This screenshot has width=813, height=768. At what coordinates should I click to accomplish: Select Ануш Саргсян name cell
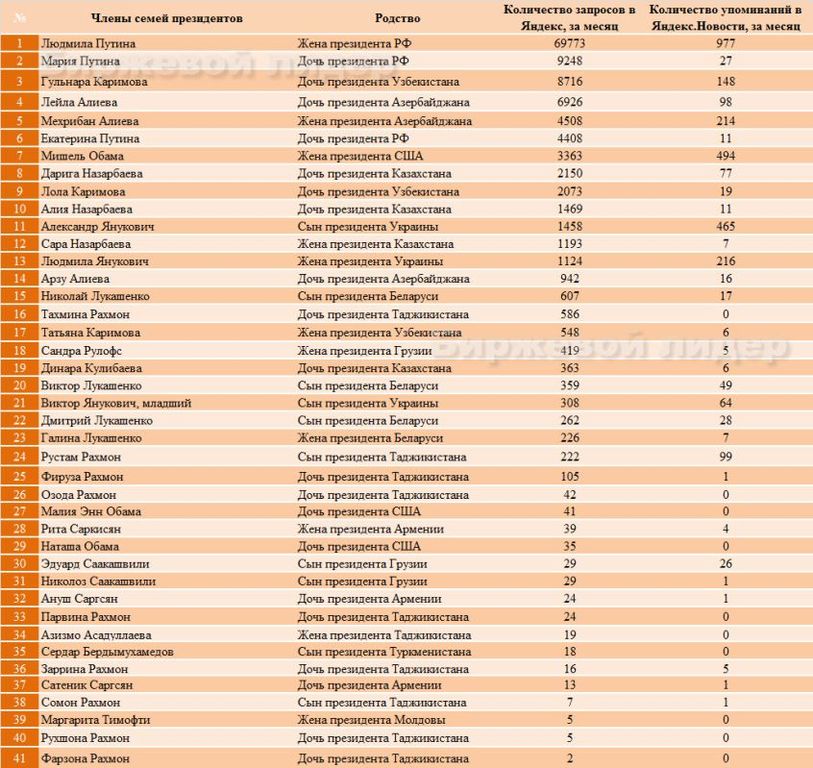pos(79,599)
